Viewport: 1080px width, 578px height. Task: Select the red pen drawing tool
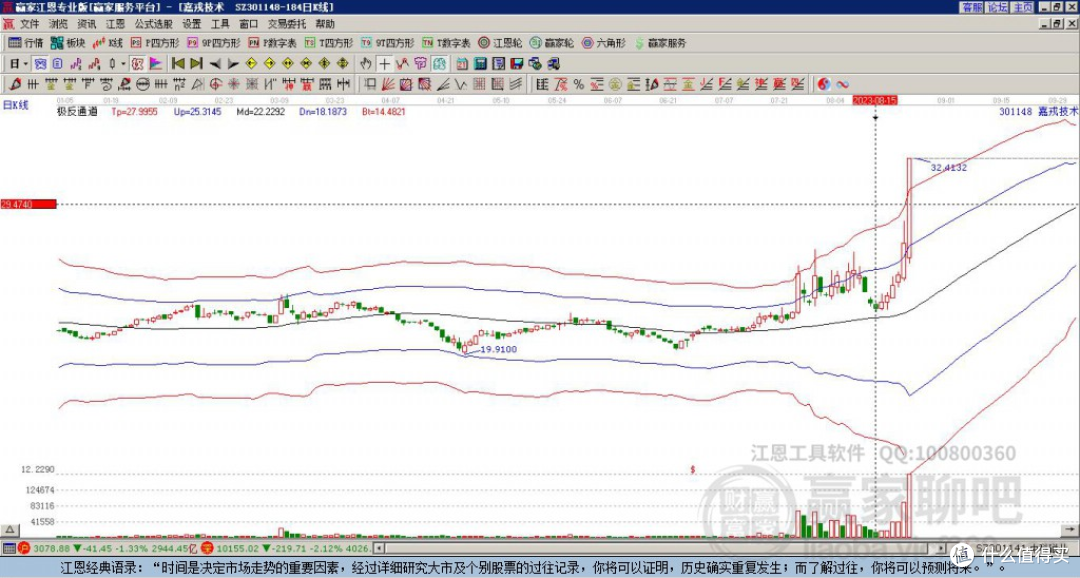(14, 85)
